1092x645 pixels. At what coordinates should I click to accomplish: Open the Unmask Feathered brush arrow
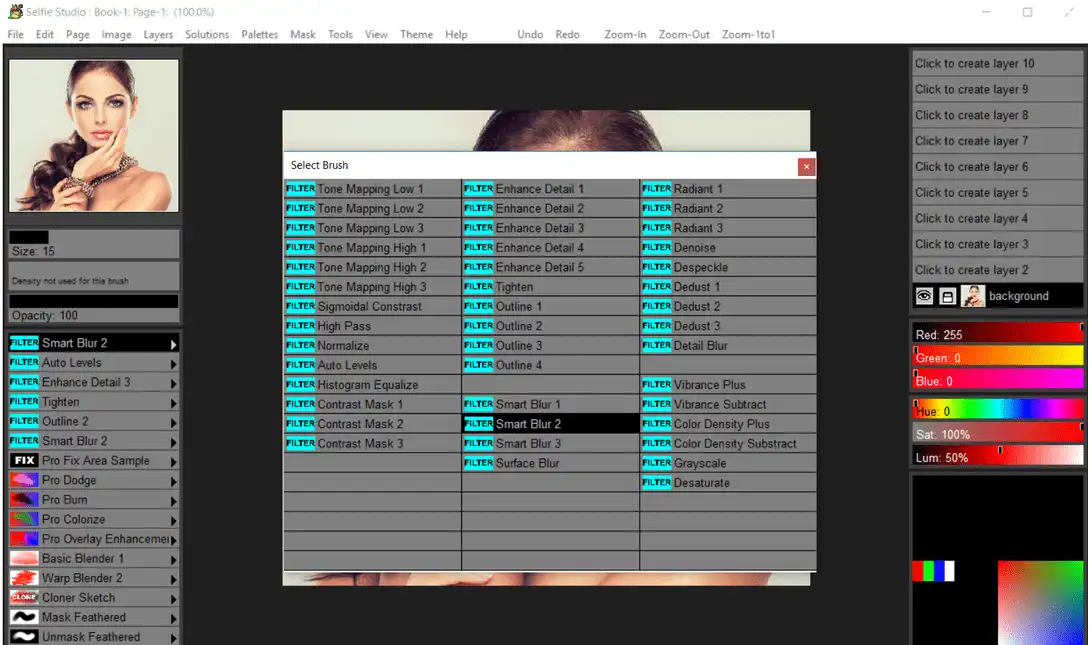[x=174, y=637]
